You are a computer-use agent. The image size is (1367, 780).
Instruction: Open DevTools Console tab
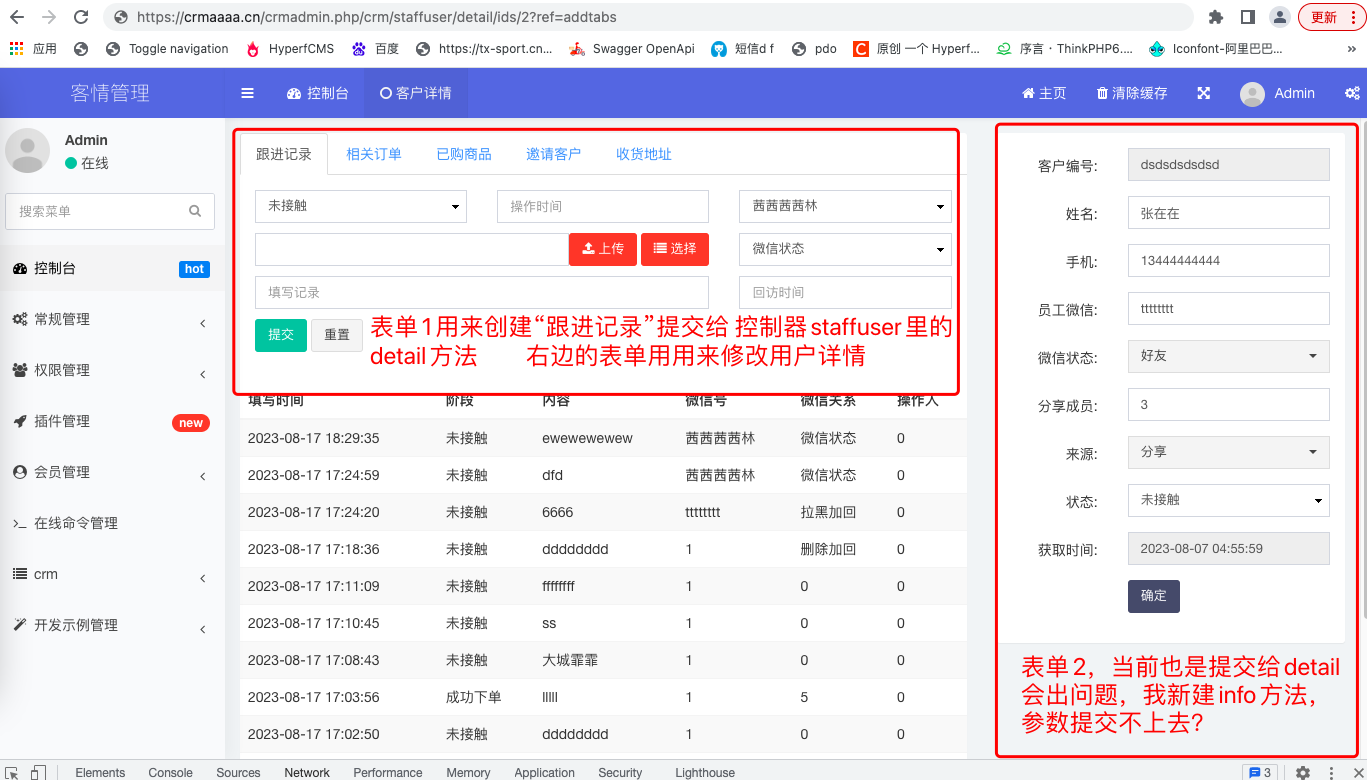point(170,772)
